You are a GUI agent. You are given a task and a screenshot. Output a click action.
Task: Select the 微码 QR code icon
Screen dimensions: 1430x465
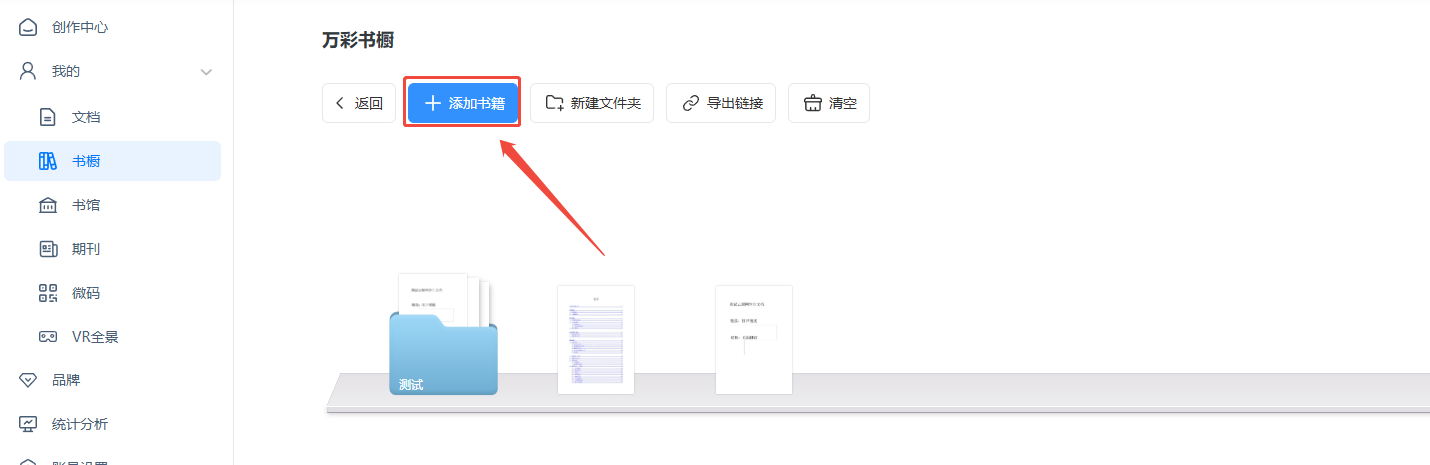pyautogui.click(x=47, y=293)
